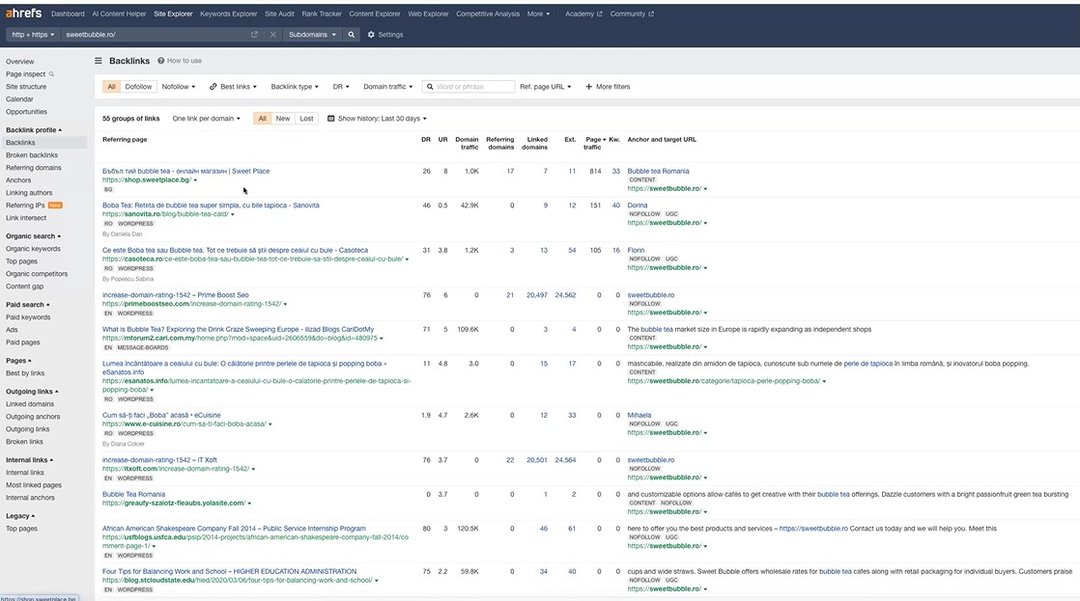This screenshot has height=601, width=1080.
Task: Open Keywords Explorer in top menu
Action: (x=229, y=14)
